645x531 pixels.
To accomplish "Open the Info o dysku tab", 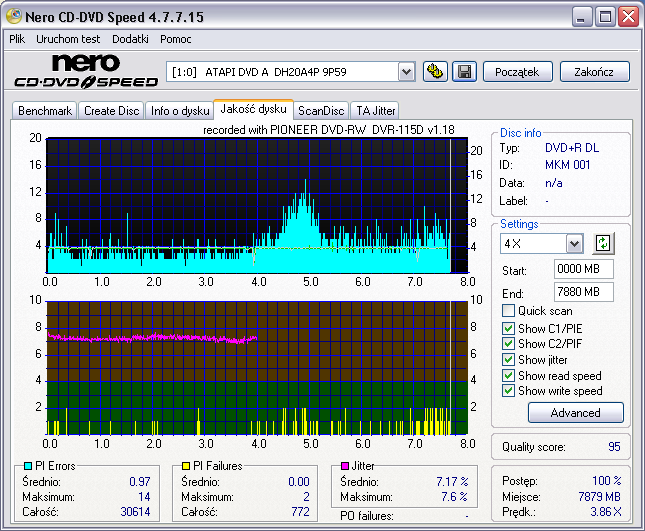I will click(x=180, y=111).
